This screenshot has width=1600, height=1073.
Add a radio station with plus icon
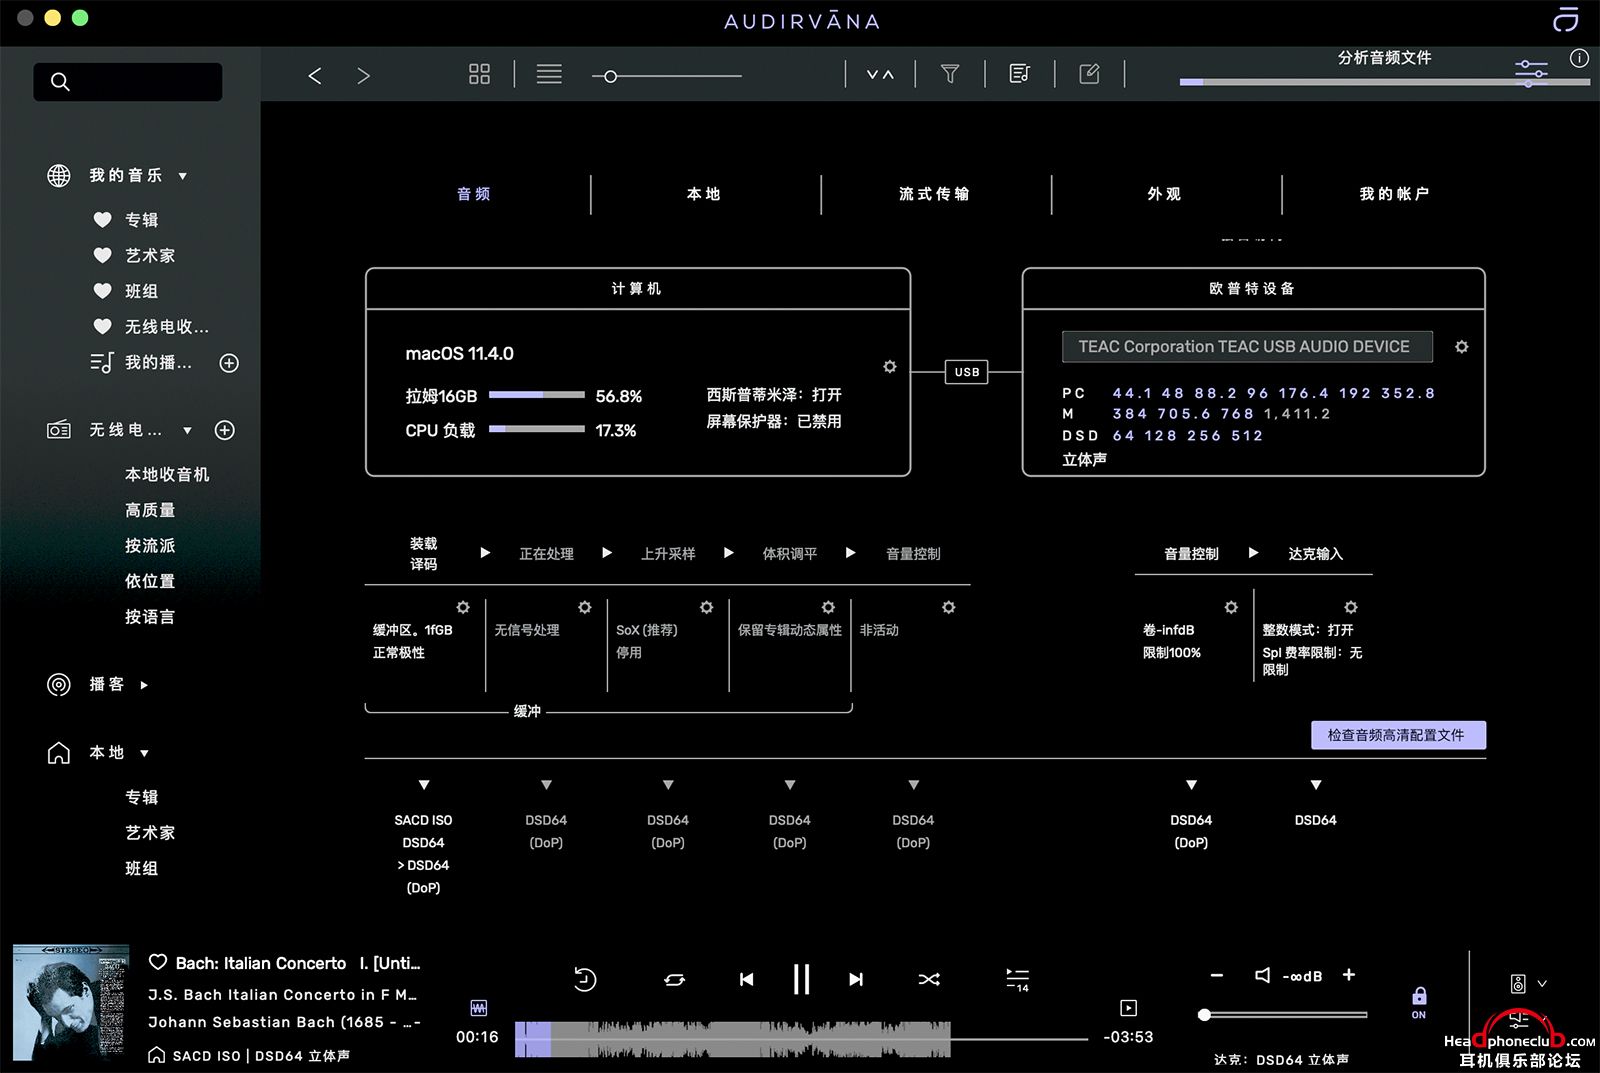coord(225,430)
